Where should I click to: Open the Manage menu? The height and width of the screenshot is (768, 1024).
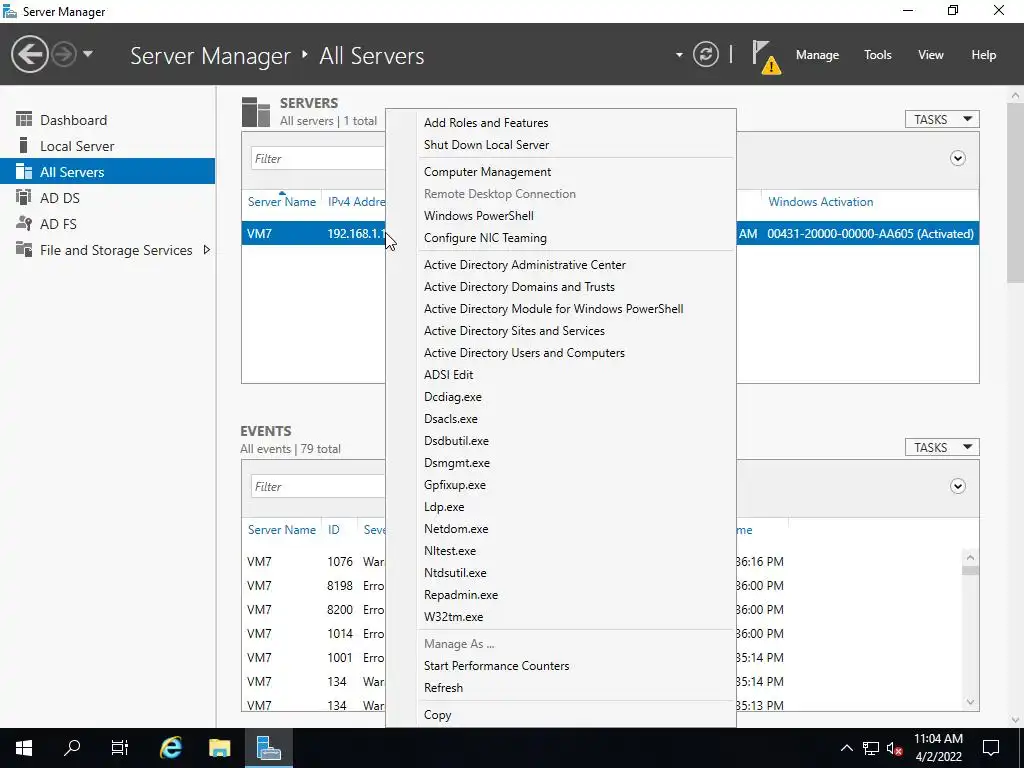817,55
